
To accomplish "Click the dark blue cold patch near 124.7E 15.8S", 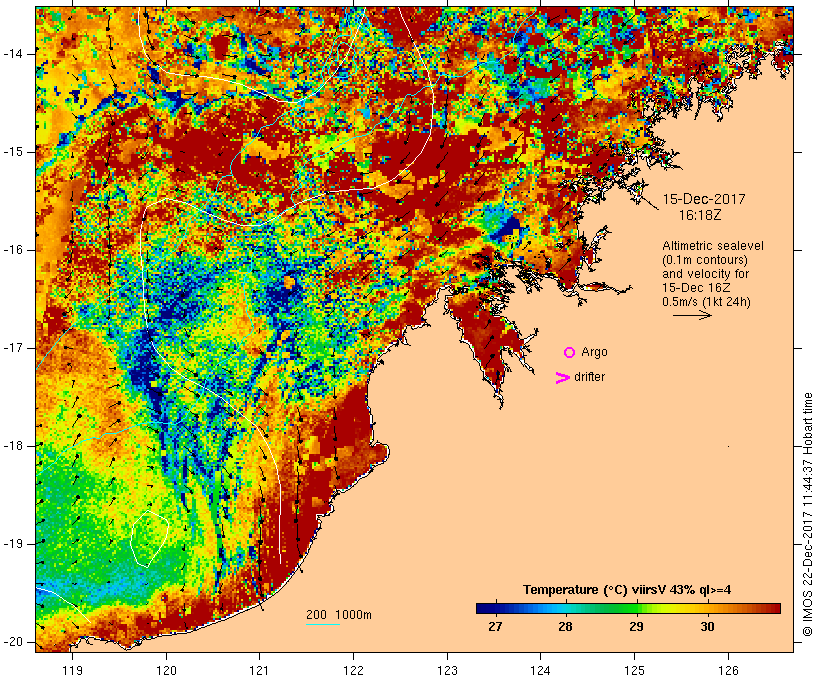I will 508,228.
